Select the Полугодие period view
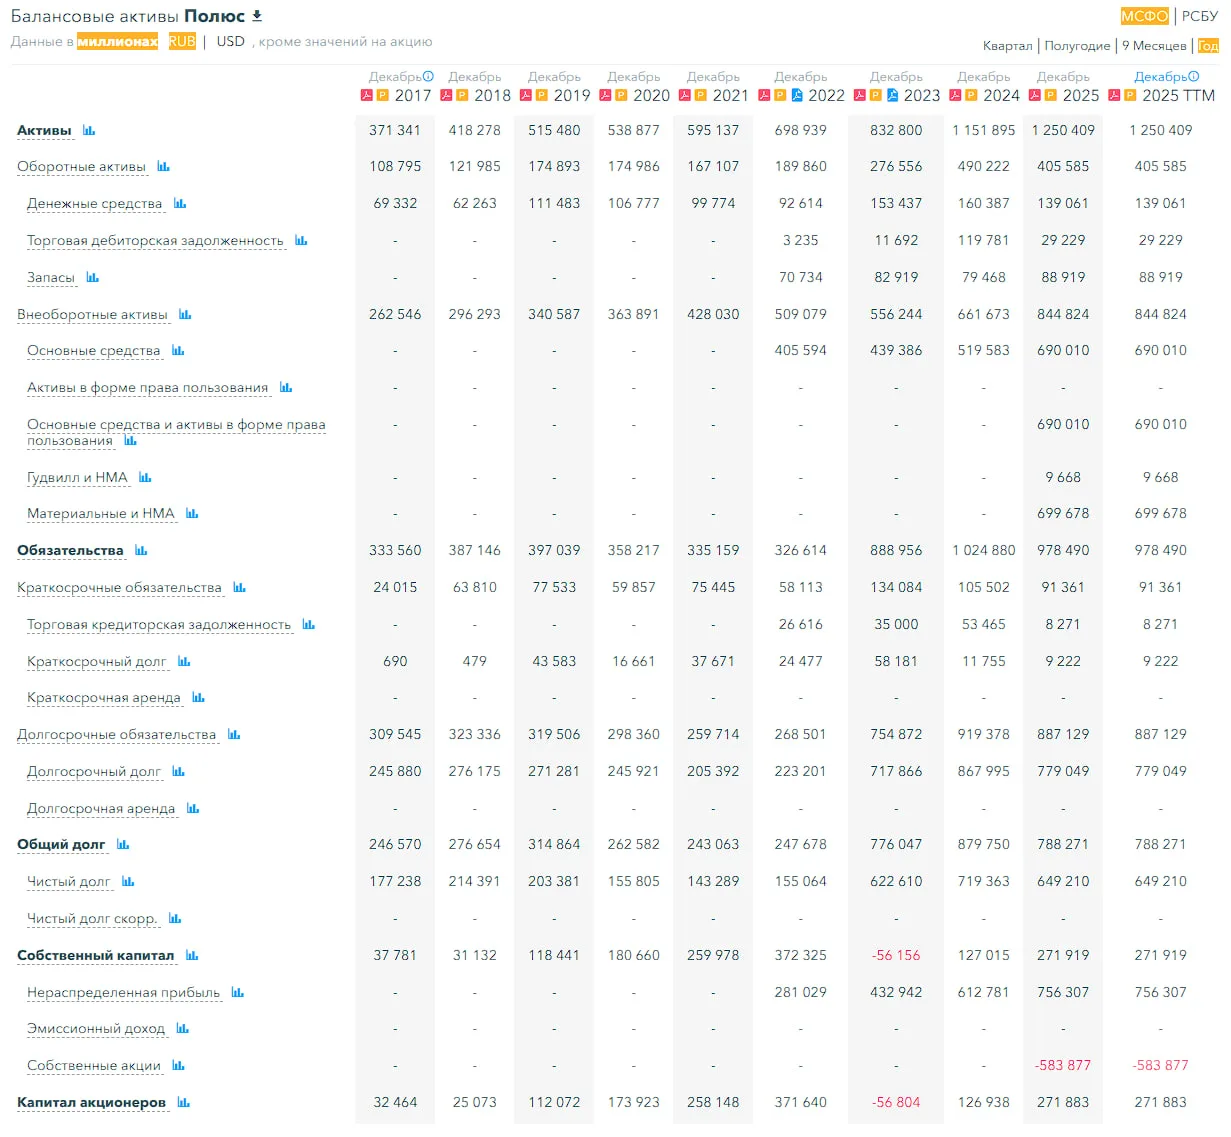Viewport: 1231px width, 1137px height. tap(1077, 45)
